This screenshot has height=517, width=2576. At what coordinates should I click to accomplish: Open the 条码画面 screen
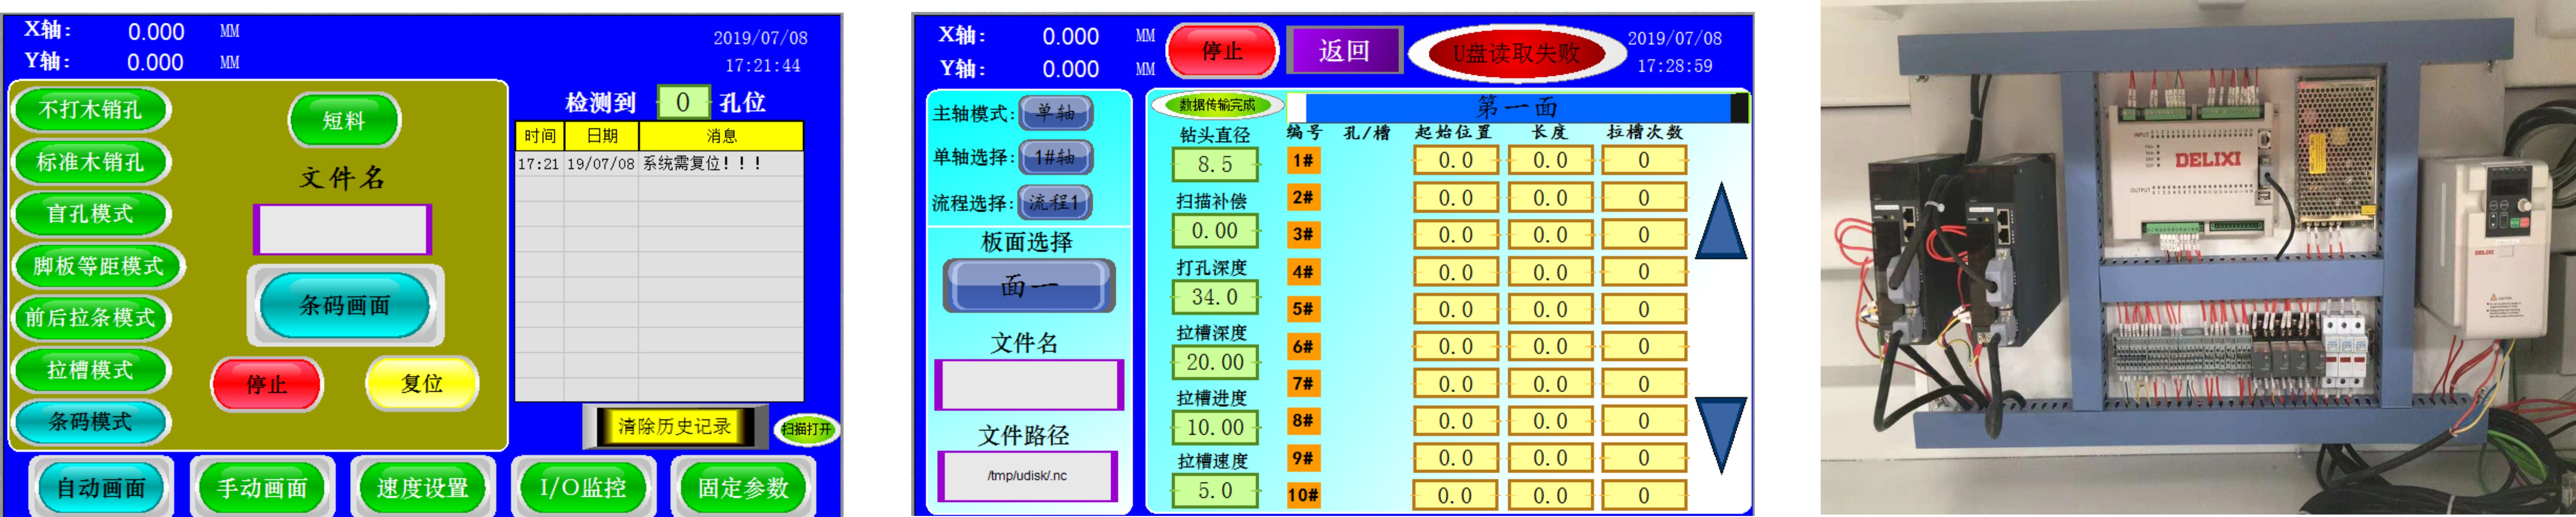coord(345,305)
